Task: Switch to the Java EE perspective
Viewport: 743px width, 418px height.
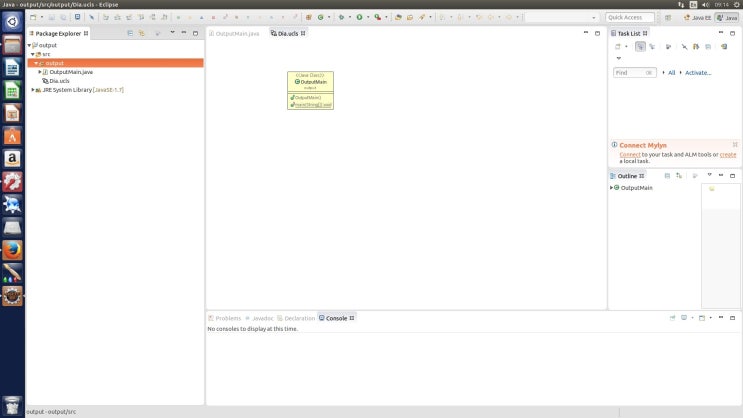Action: [697, 18]
